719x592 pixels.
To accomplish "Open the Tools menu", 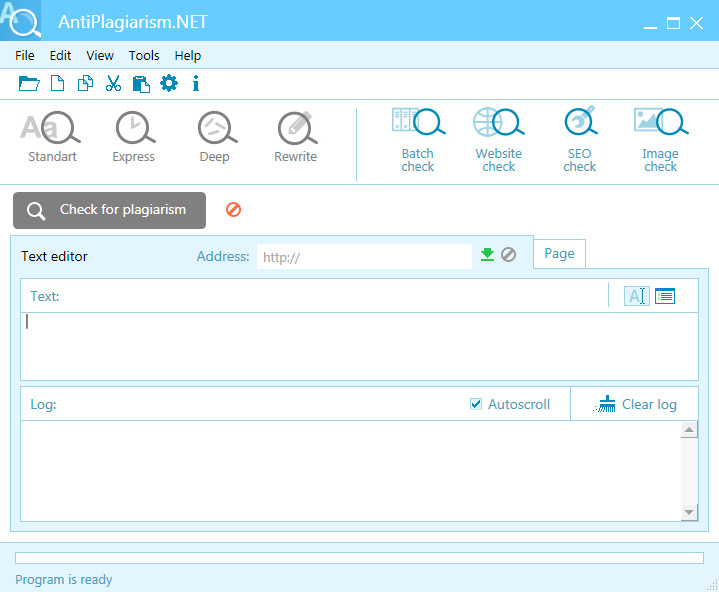I will 144,55.
